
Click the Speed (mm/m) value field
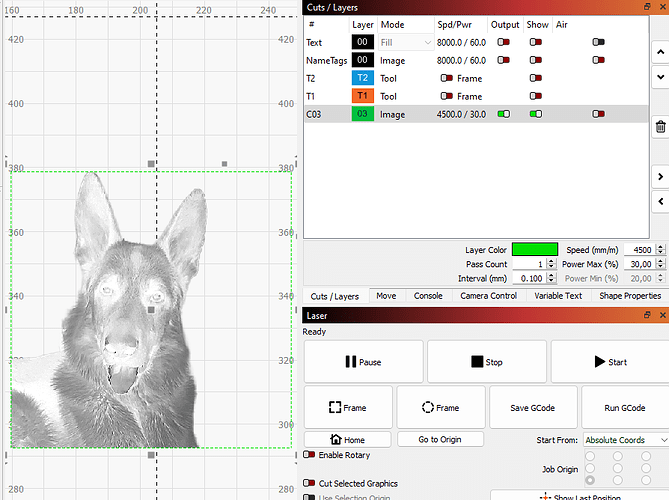pos(640,250)
